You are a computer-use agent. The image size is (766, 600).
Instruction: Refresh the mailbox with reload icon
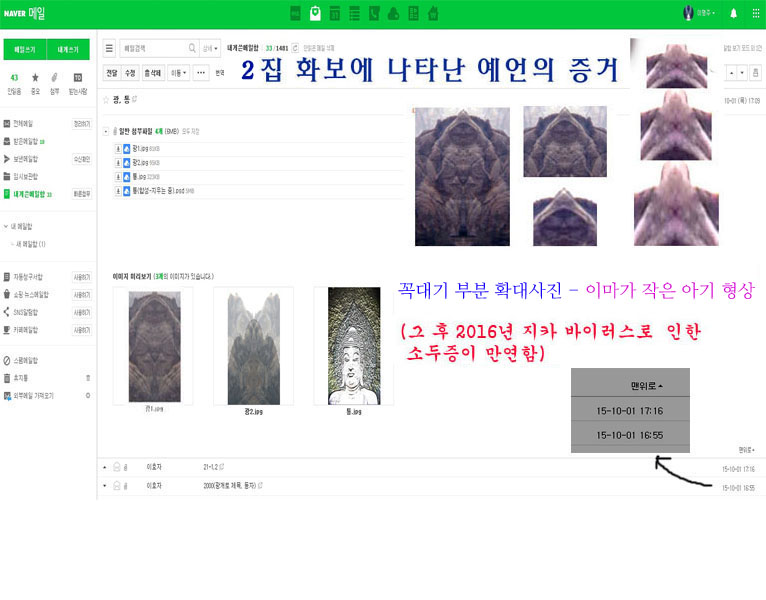pyautogui.click(x=295, y=48)
